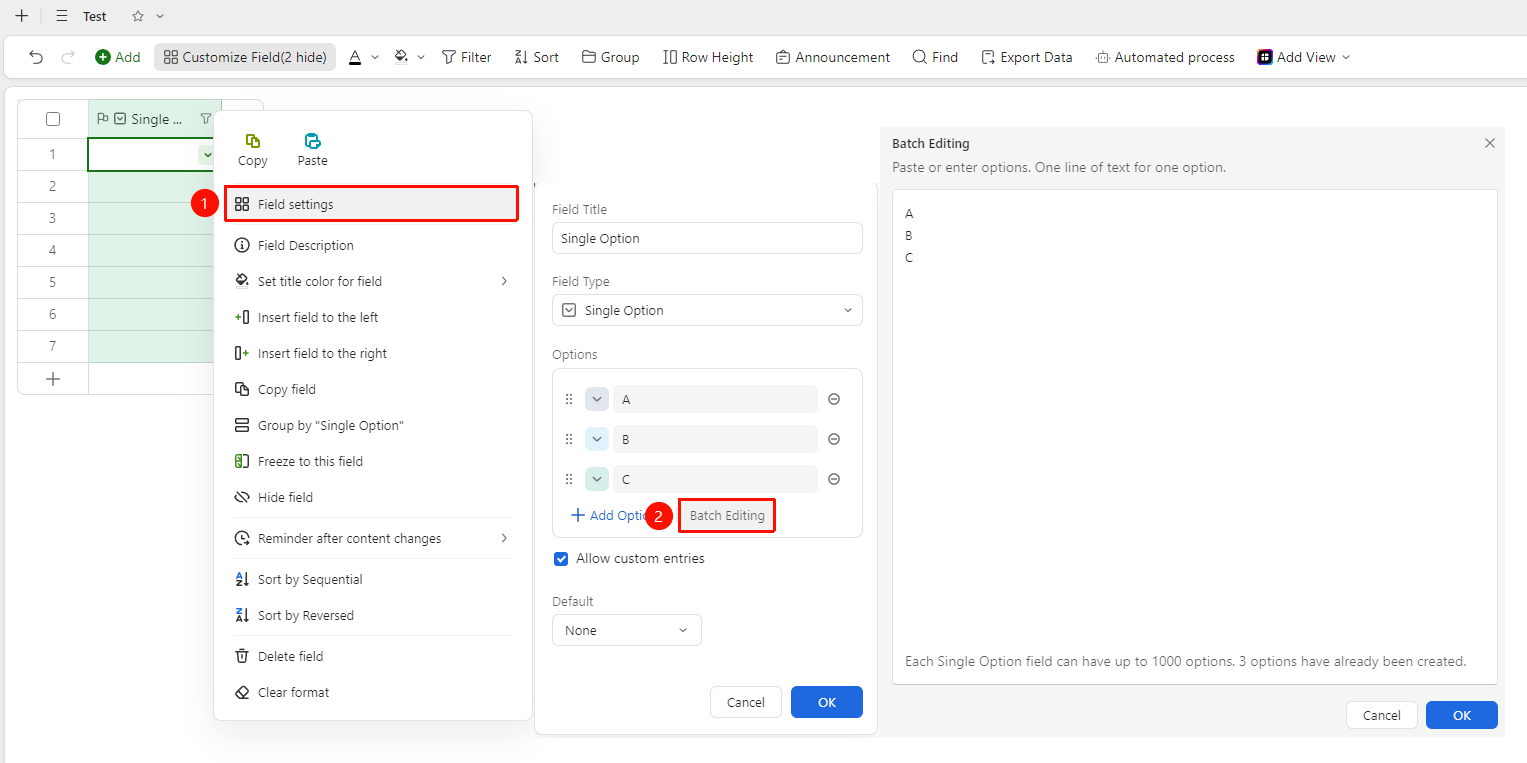Select Field settings menu entry
The width and height of the screenshot is (1527, 763).
pos(371,204)
